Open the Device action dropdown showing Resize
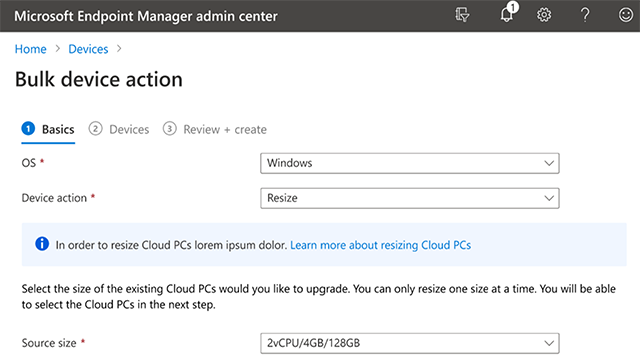The image size is (640, 363). tap(410, 198)
